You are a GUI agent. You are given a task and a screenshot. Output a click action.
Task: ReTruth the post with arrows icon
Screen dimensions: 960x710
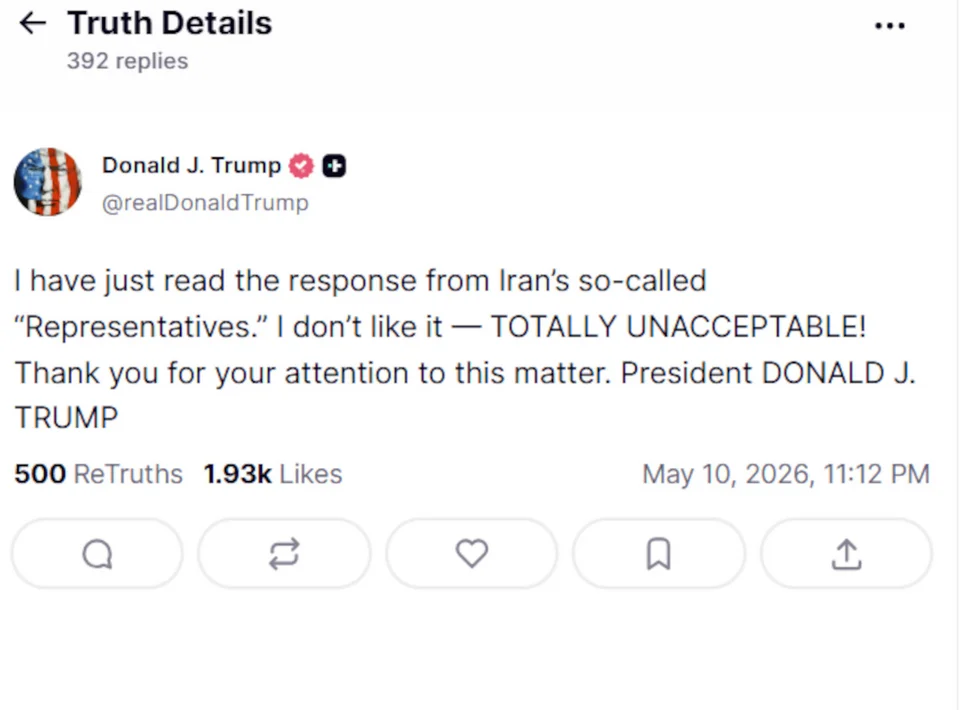(284, 554)
